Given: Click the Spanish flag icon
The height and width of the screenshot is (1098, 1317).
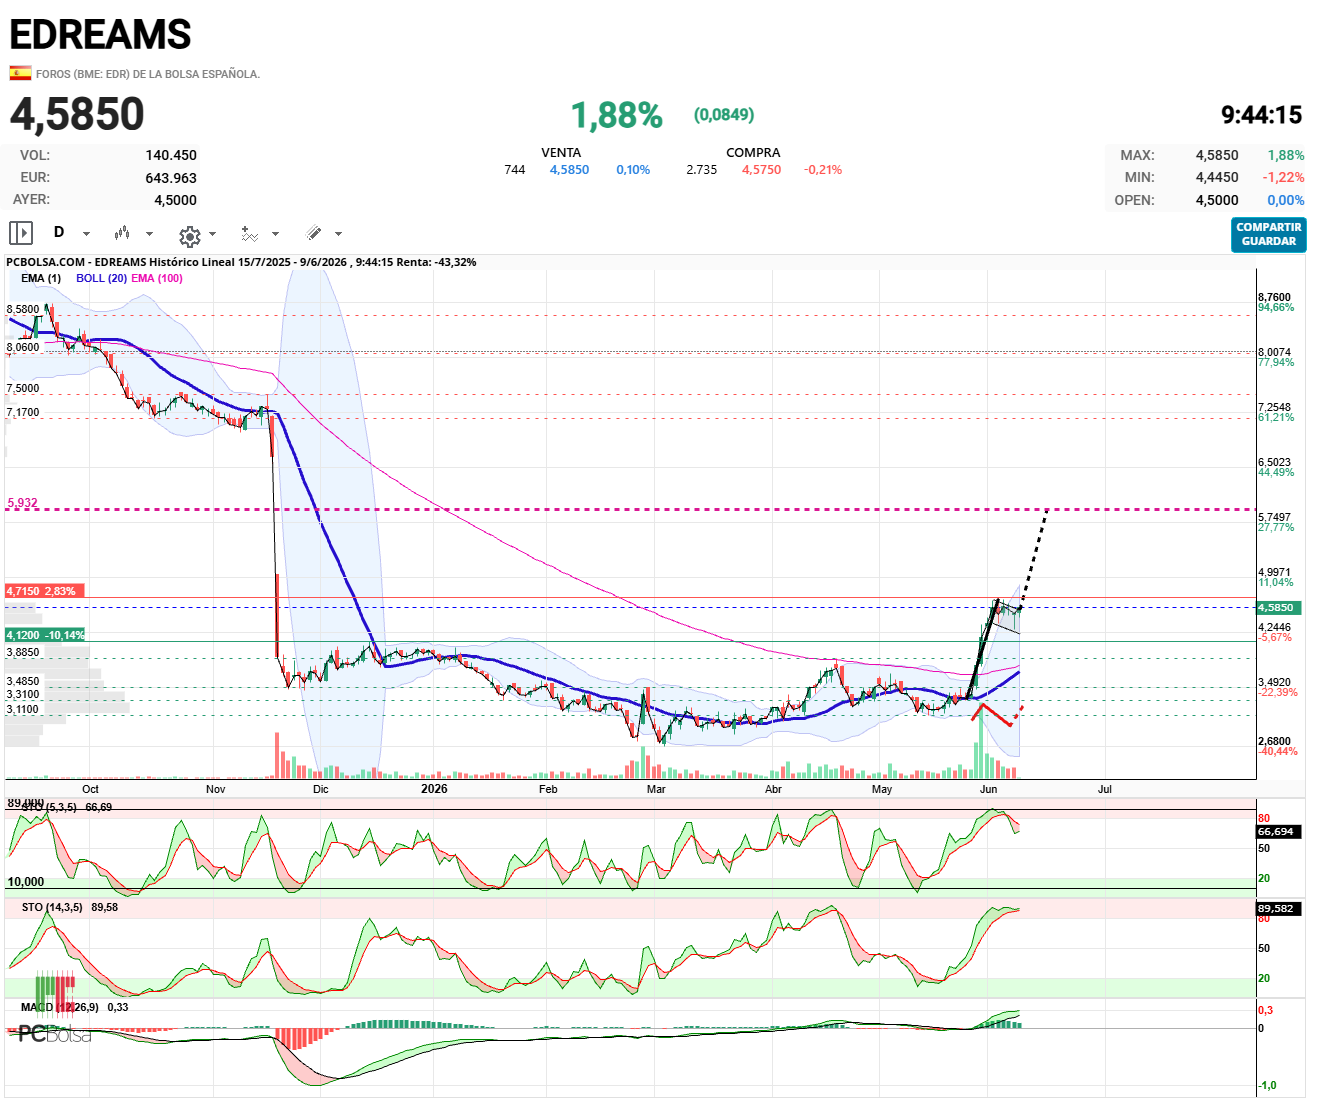Looking at the screenshot, I should click(x=20, y=73).
